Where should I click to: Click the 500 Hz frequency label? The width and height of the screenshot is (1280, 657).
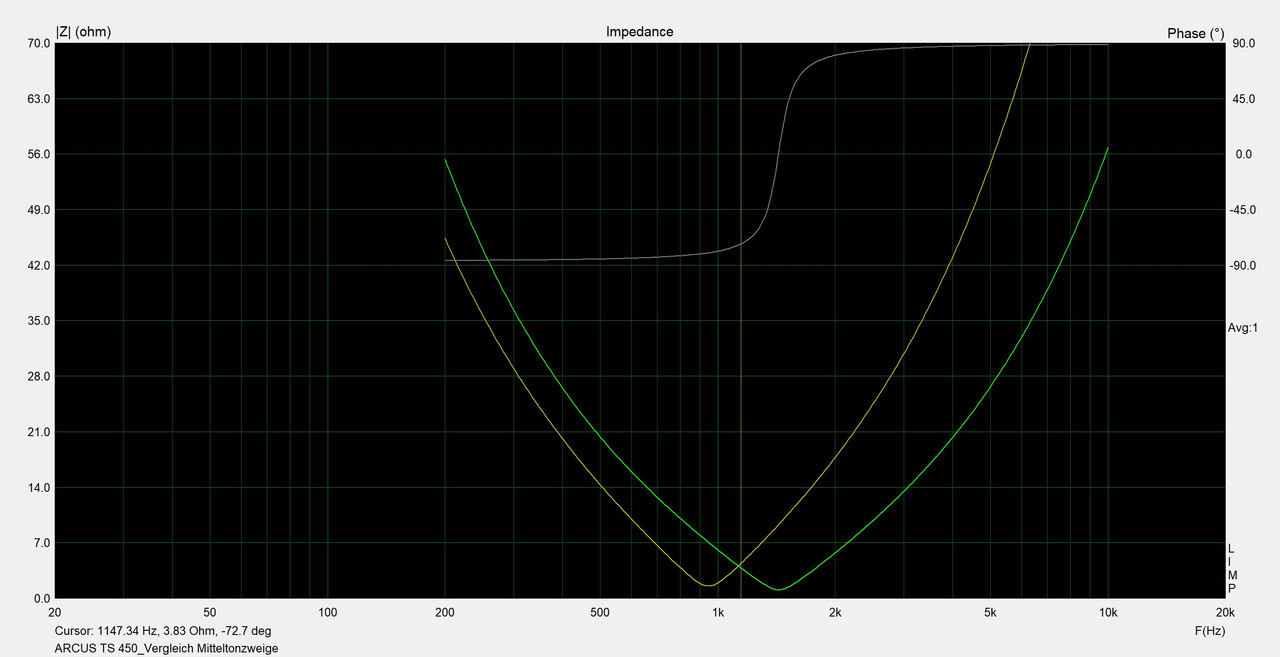pos(600,613)
